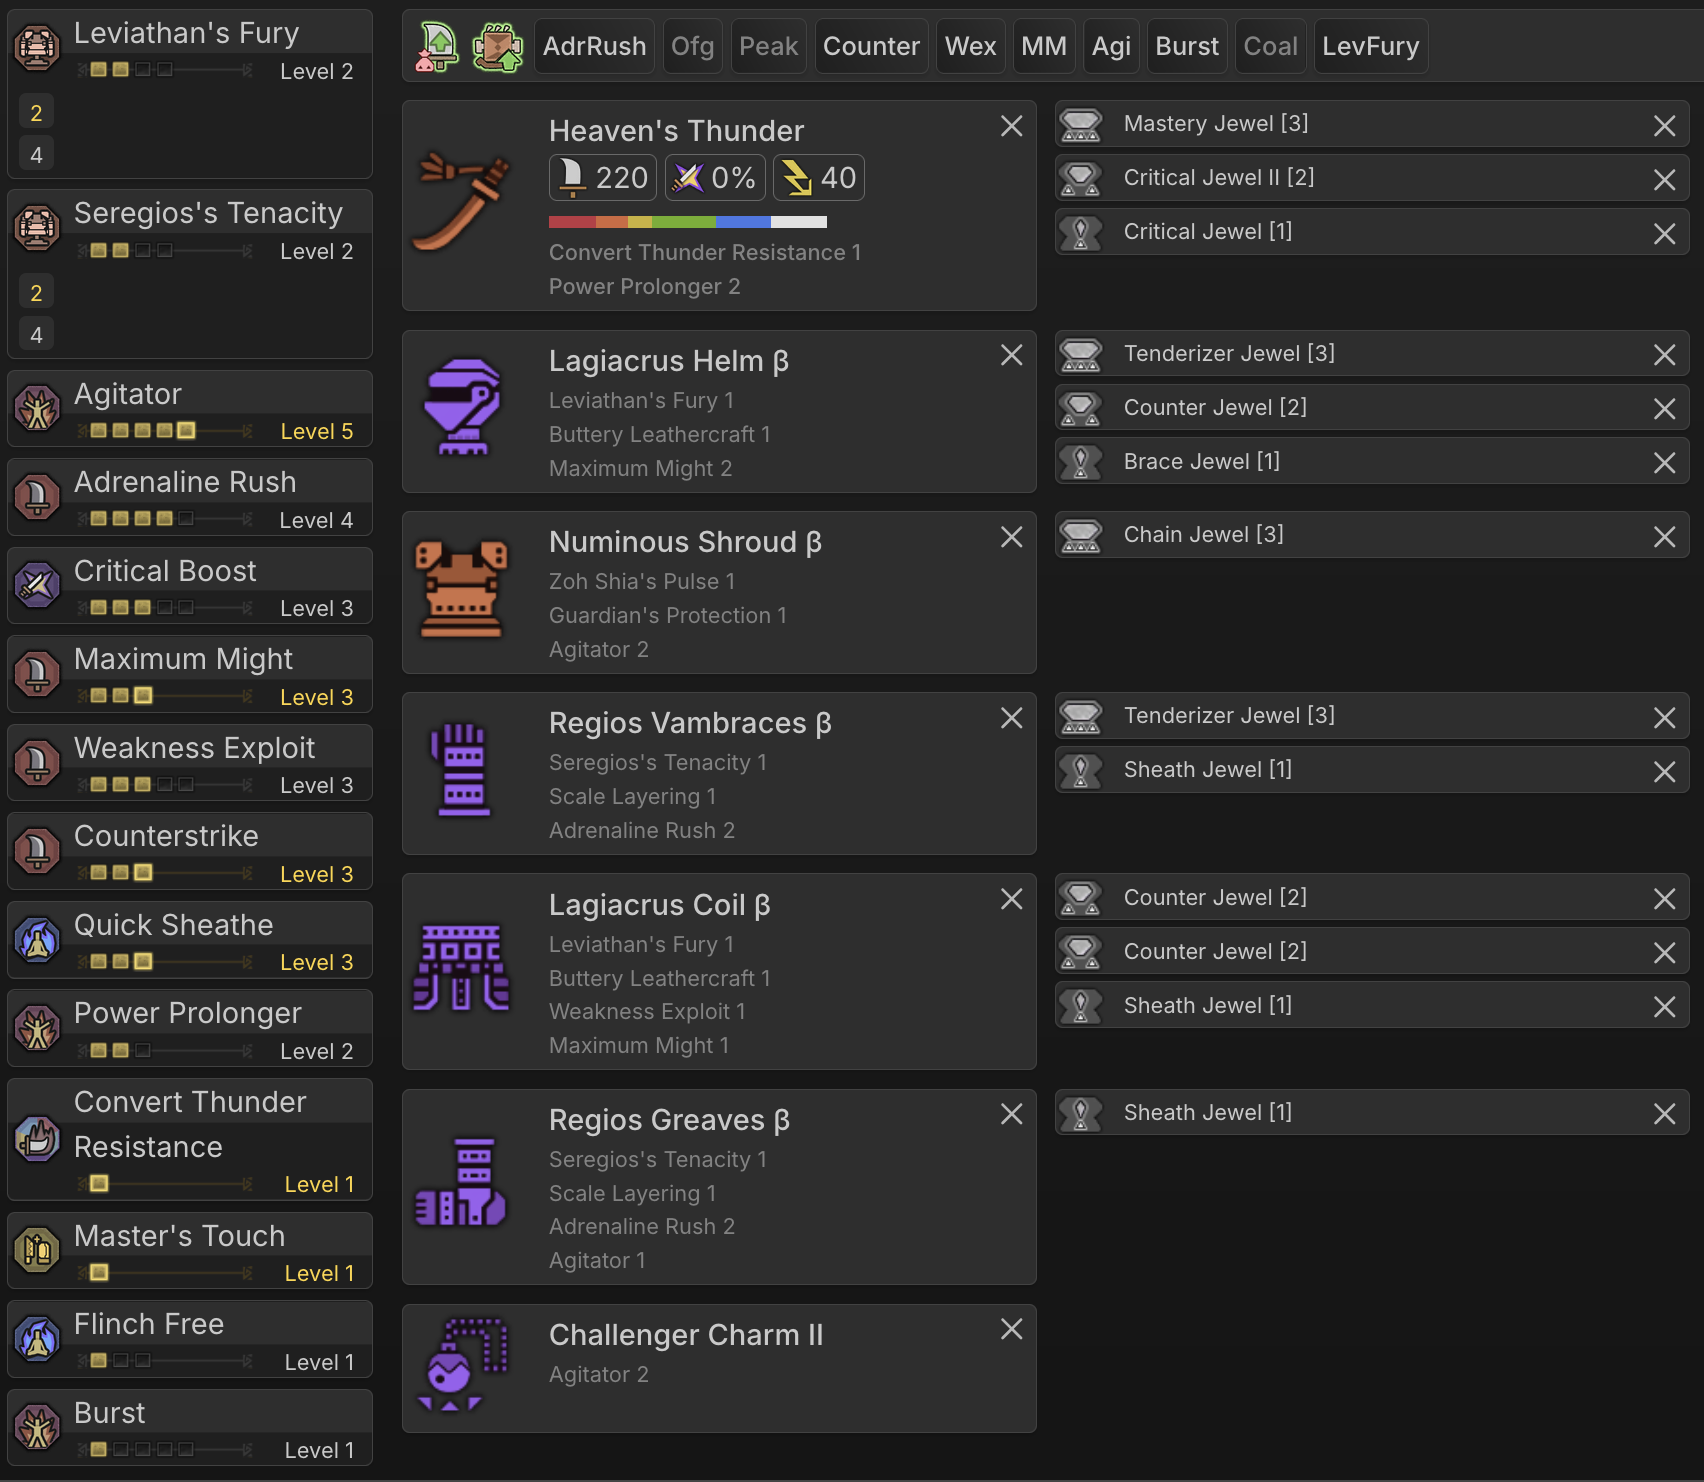Click the Flinch Free skill icon
1704x1482 pixels.
point(37,1339)
